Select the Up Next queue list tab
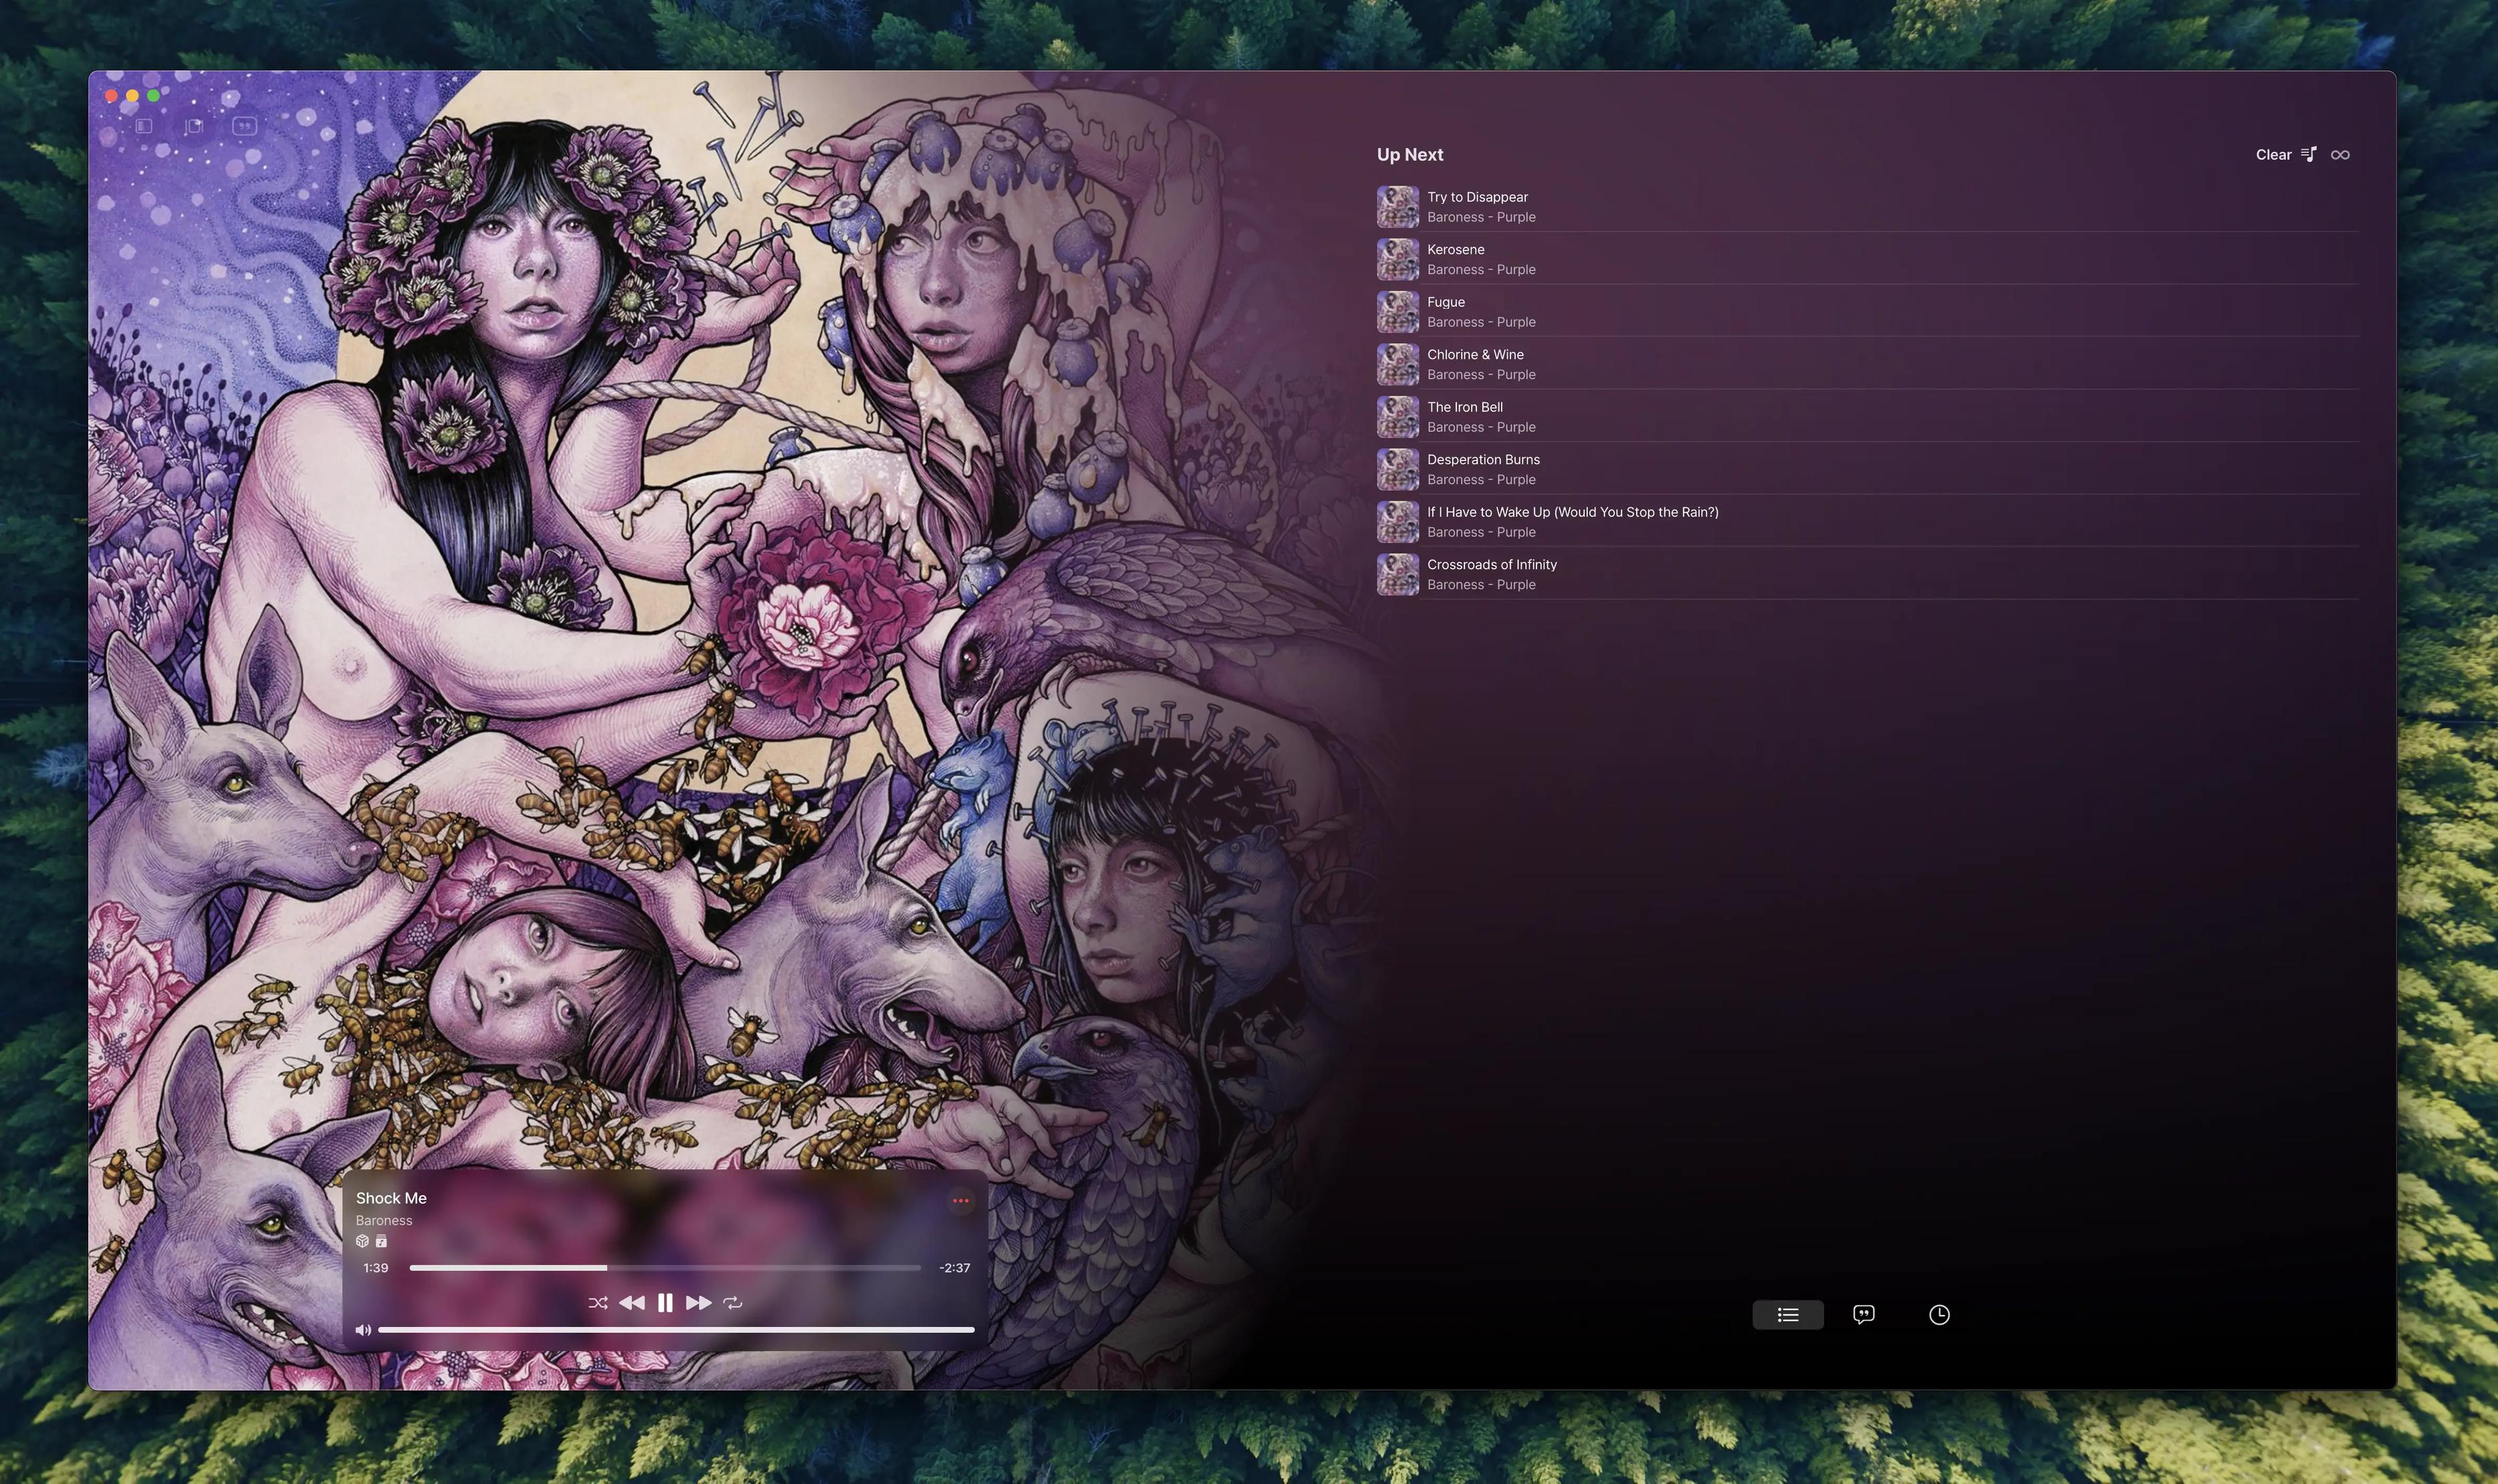Screen dimensions: 2498x1484 1788,1315
